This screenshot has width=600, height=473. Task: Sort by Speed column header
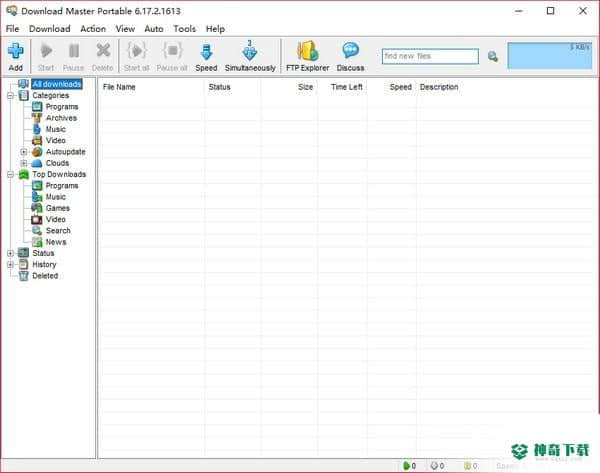coord(401,87)
